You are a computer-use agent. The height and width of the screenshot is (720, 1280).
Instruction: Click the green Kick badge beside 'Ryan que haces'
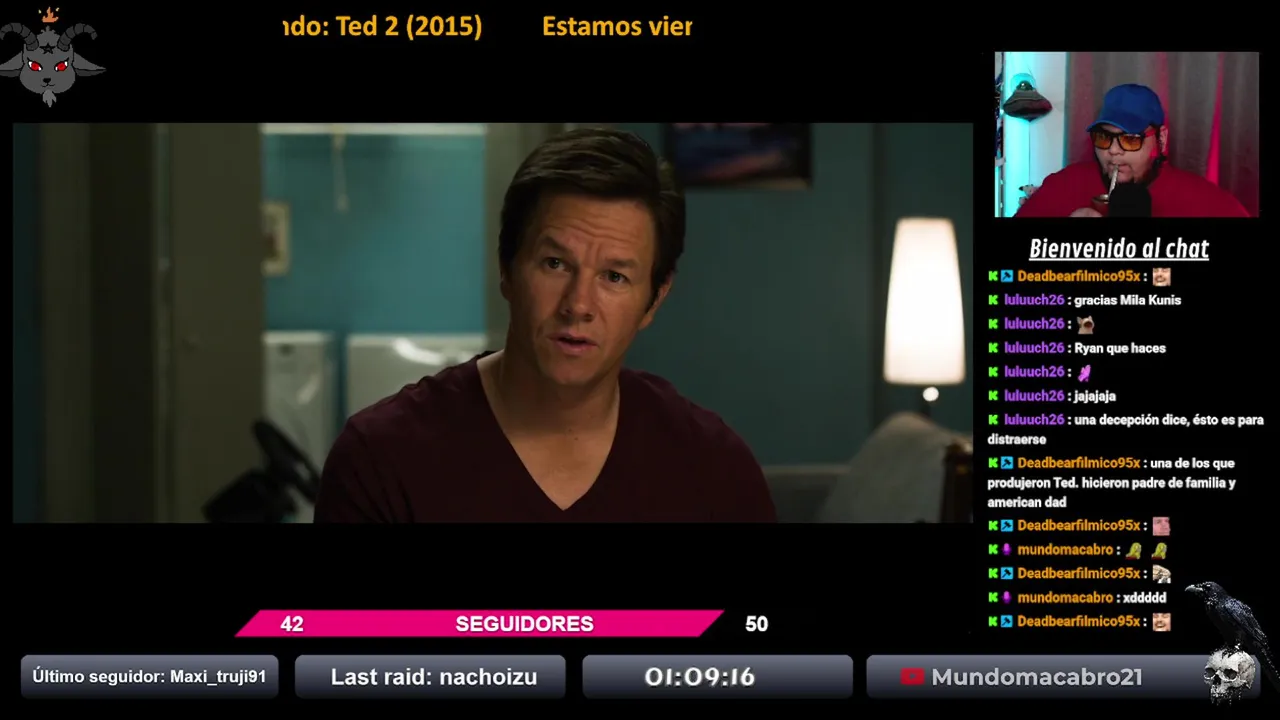pos(993,348)
